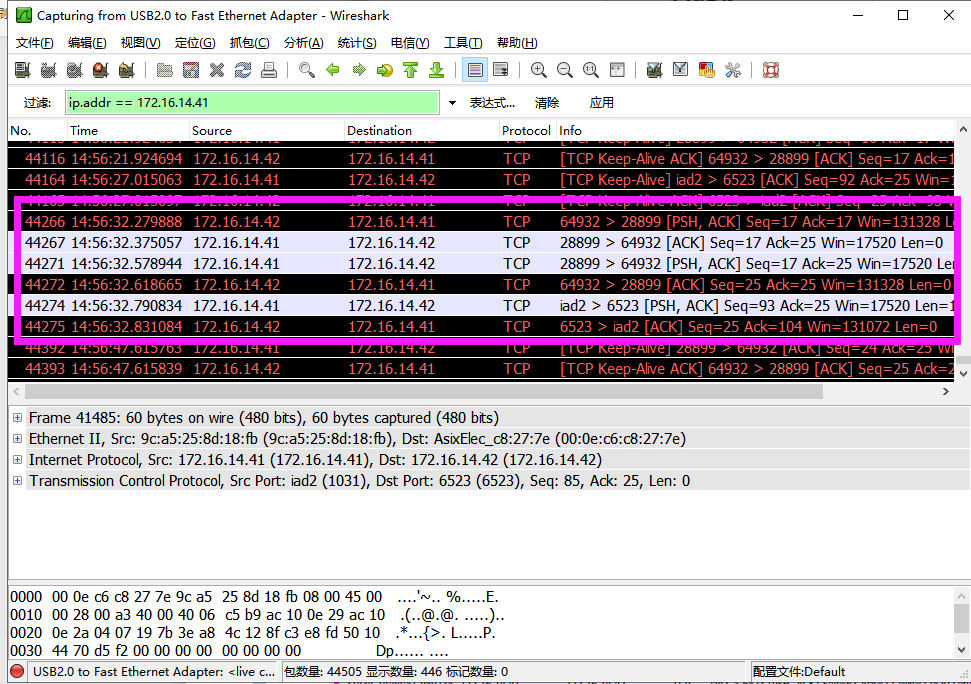
Task: Expand the Transmission Control Protocol node
Action: (x=17, y=481)
